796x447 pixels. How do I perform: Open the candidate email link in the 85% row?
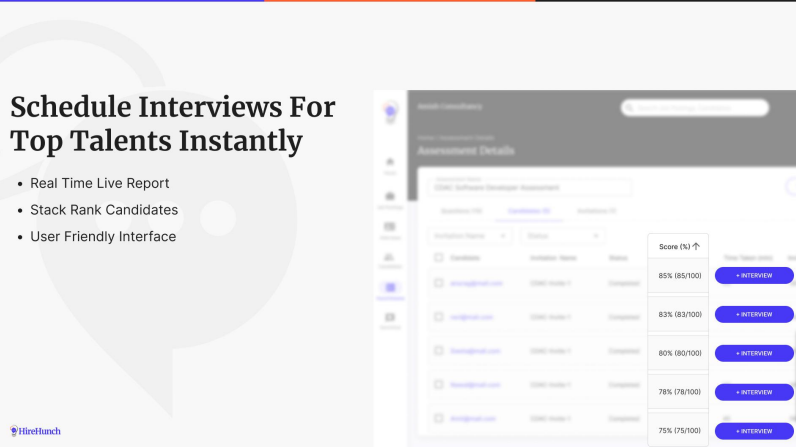click(x=476, y=283)
